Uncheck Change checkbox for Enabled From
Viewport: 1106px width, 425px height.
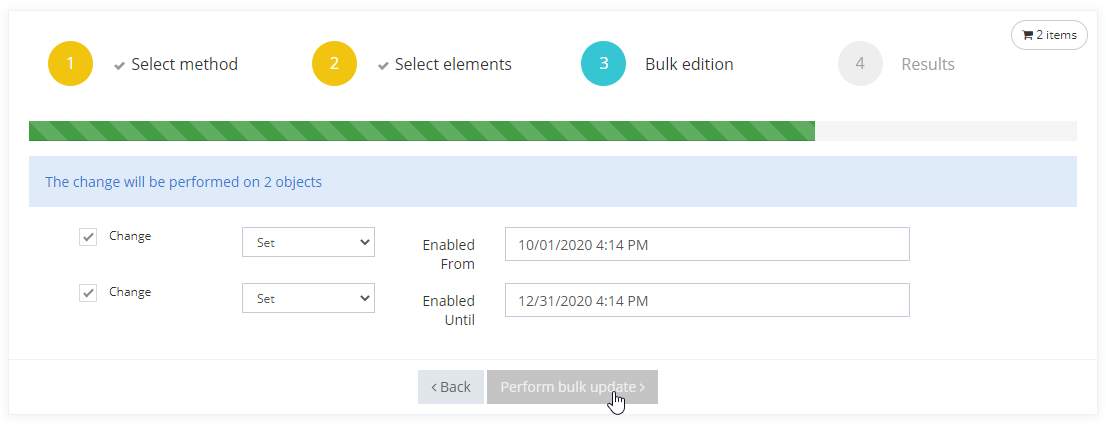[88, 237]
